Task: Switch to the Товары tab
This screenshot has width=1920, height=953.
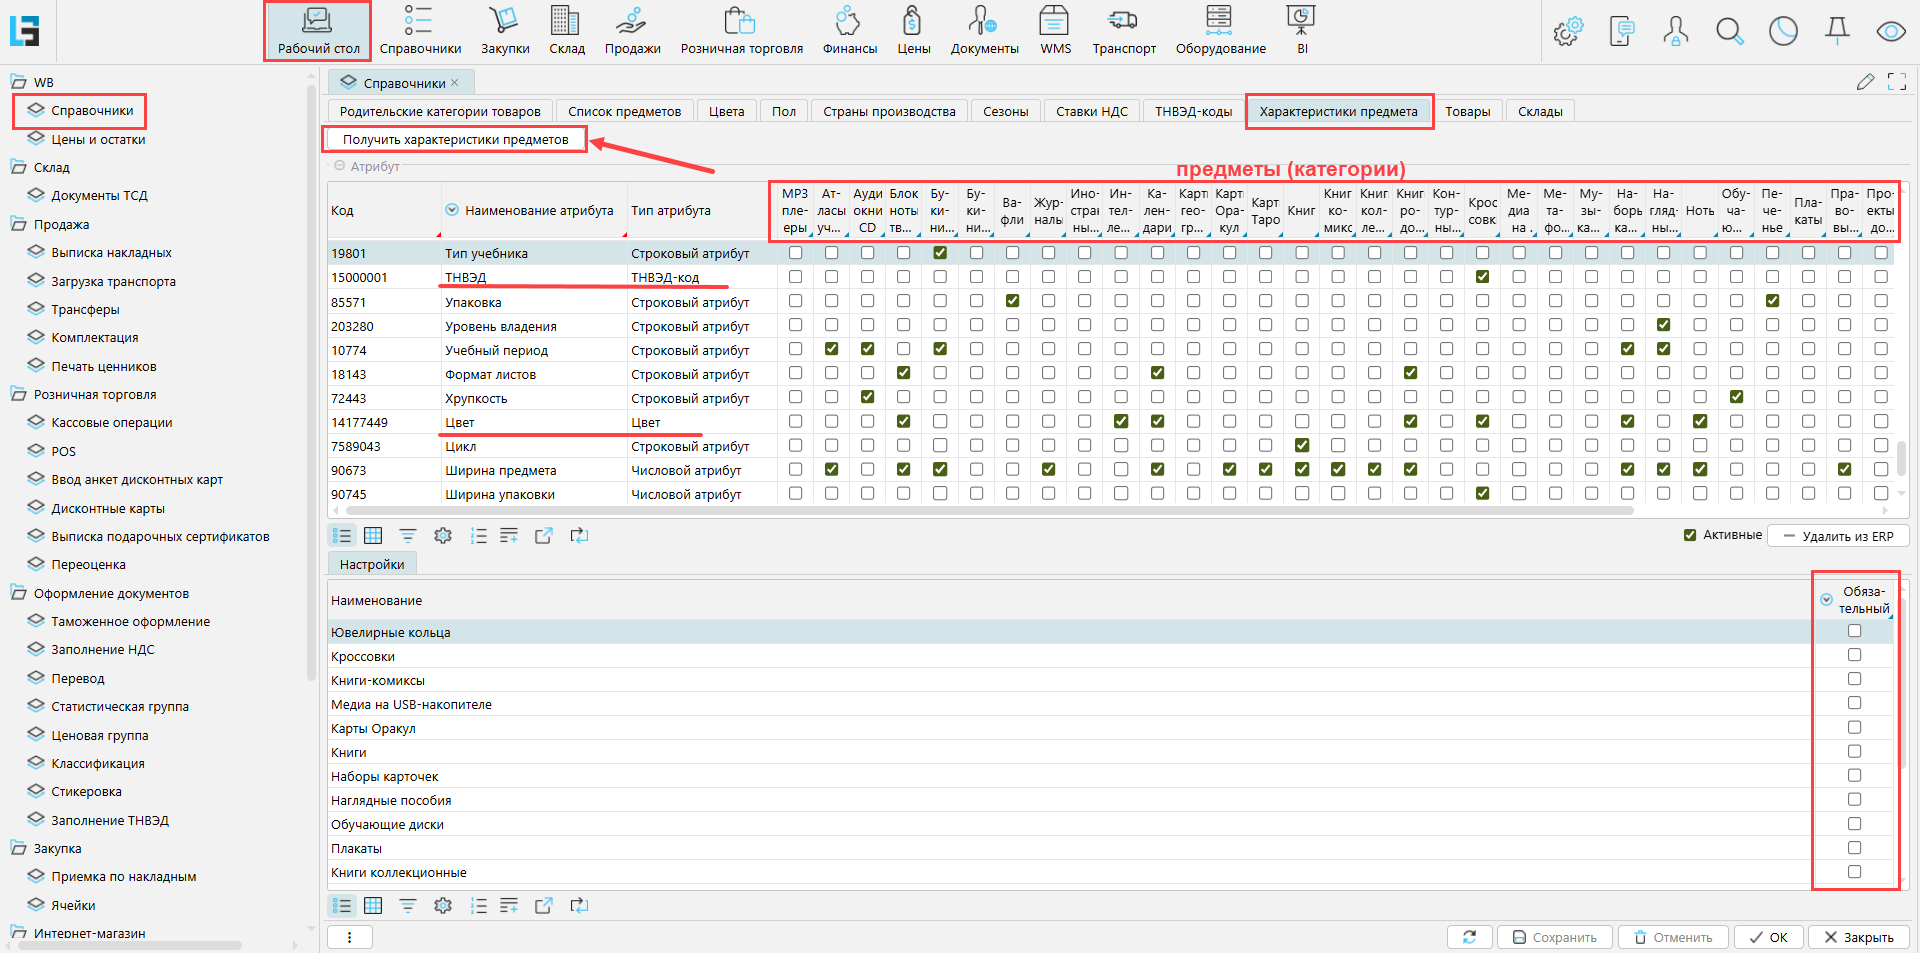Action: (x=1467, y=111)
